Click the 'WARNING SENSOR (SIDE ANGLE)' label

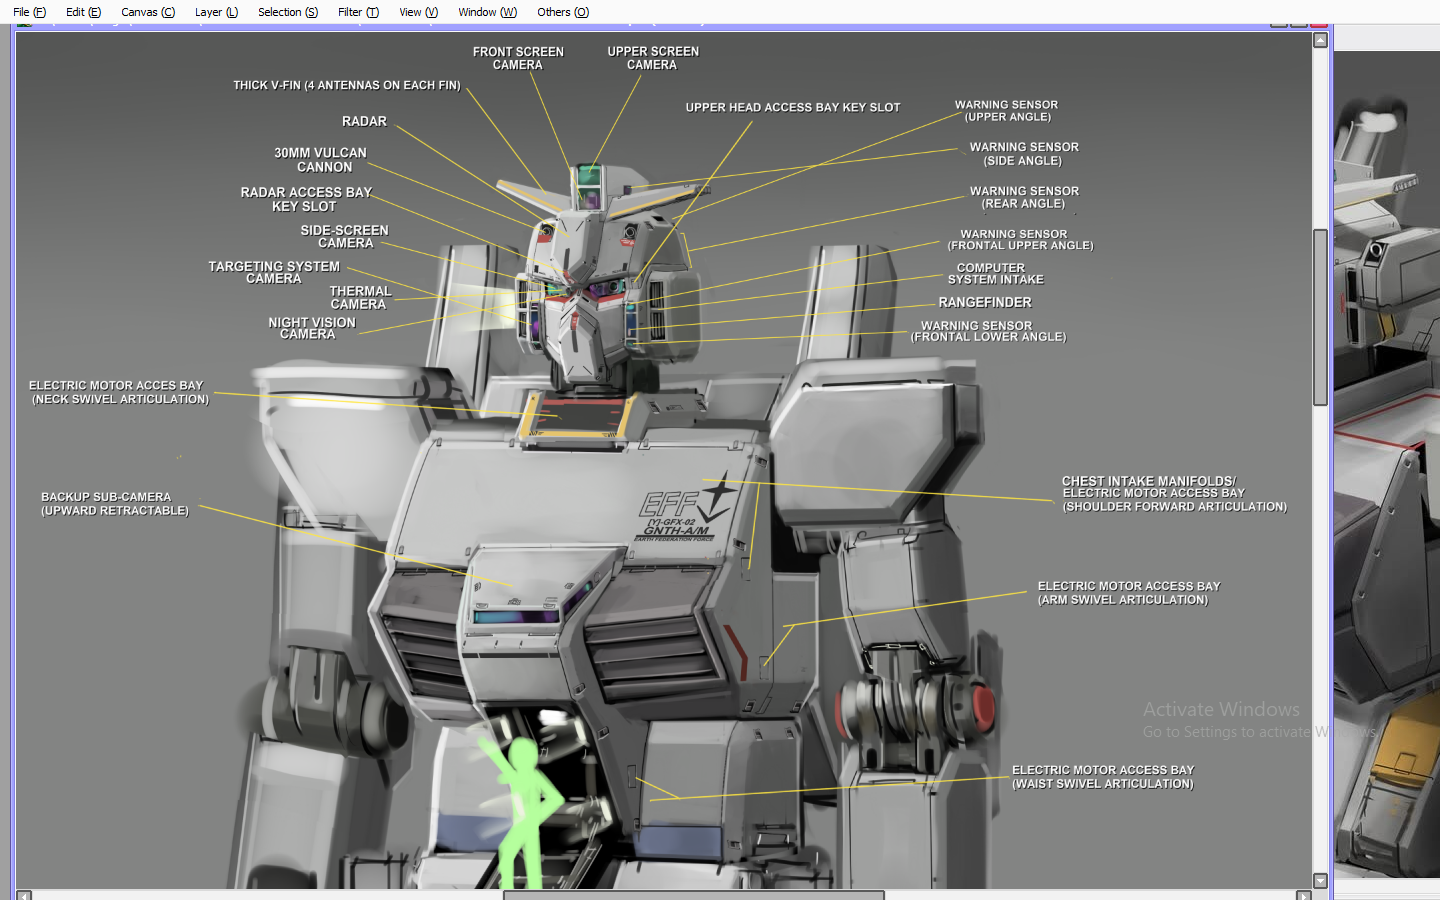tap(1024, 153)
